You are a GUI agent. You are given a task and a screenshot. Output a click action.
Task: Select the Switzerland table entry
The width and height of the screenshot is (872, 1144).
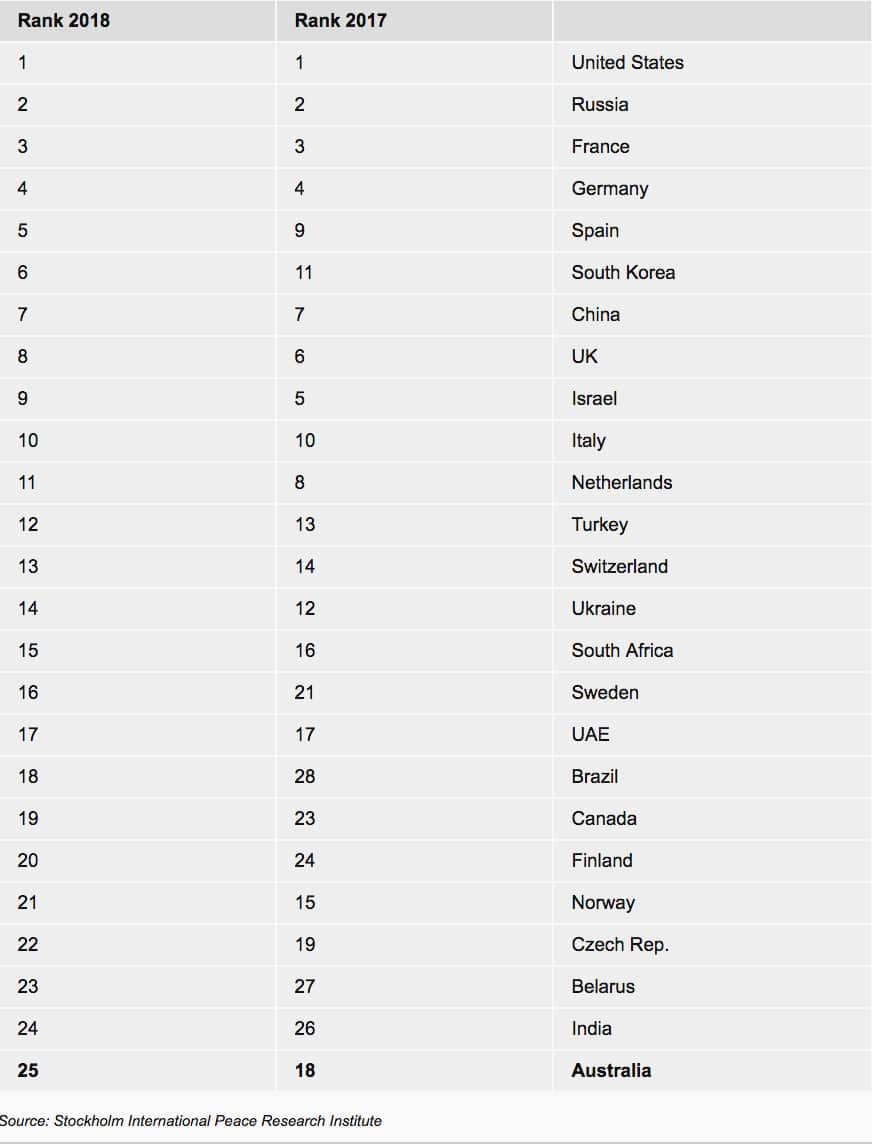(619, 566)
